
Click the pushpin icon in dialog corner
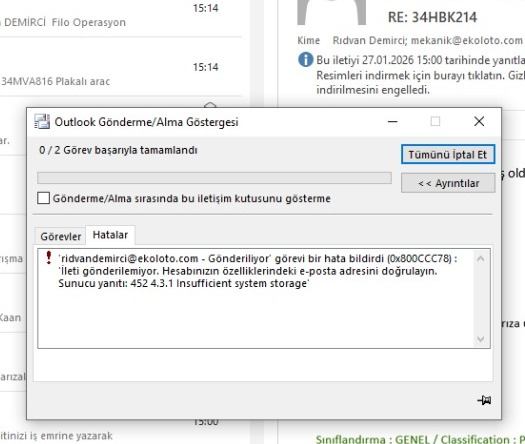coord(484,400)
